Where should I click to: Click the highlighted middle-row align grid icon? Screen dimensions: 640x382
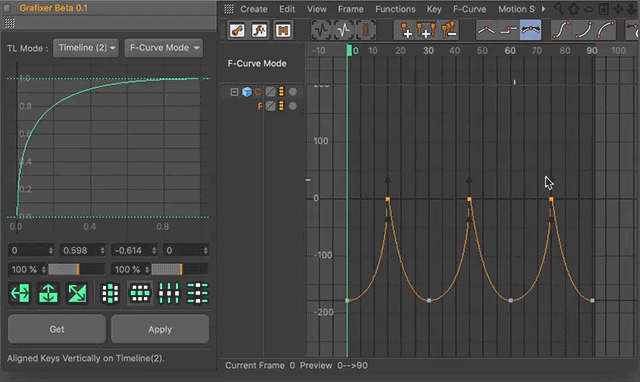click(140, 293)
